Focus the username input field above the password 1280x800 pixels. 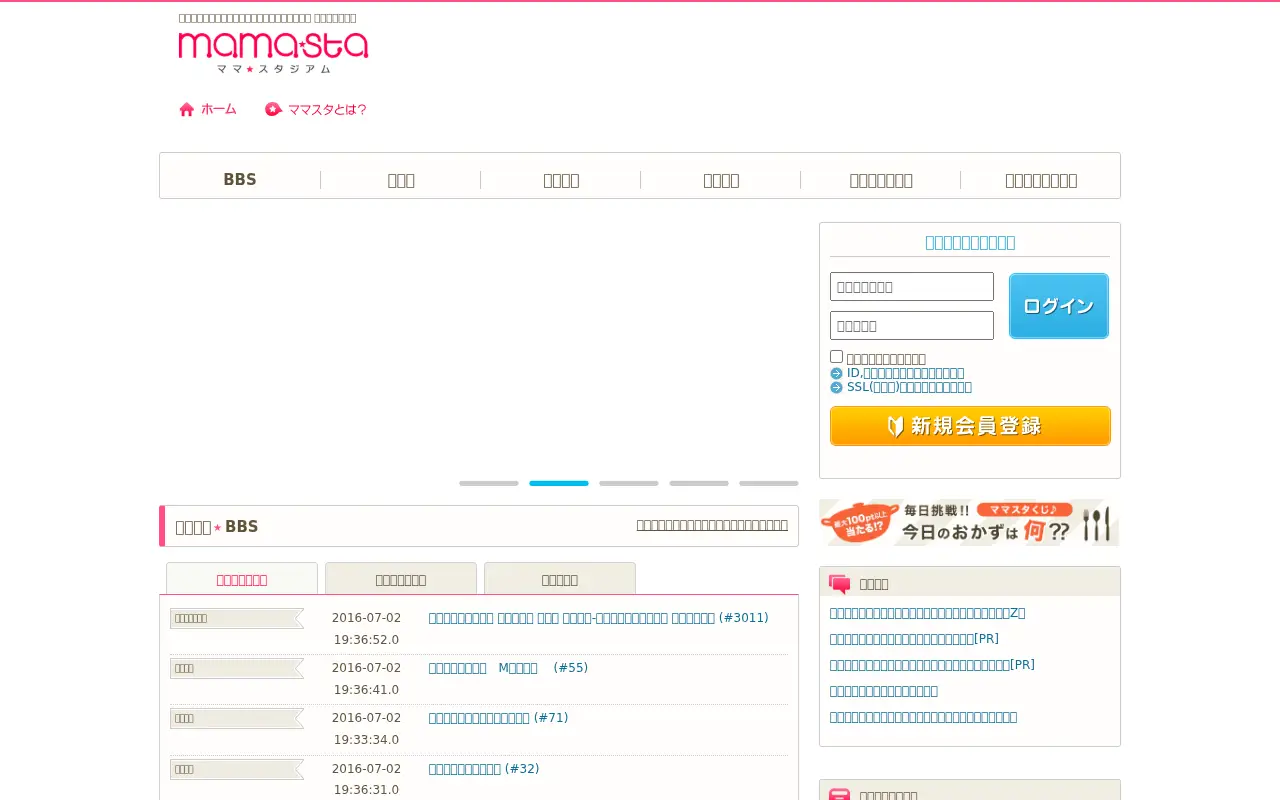pos(912,287)
